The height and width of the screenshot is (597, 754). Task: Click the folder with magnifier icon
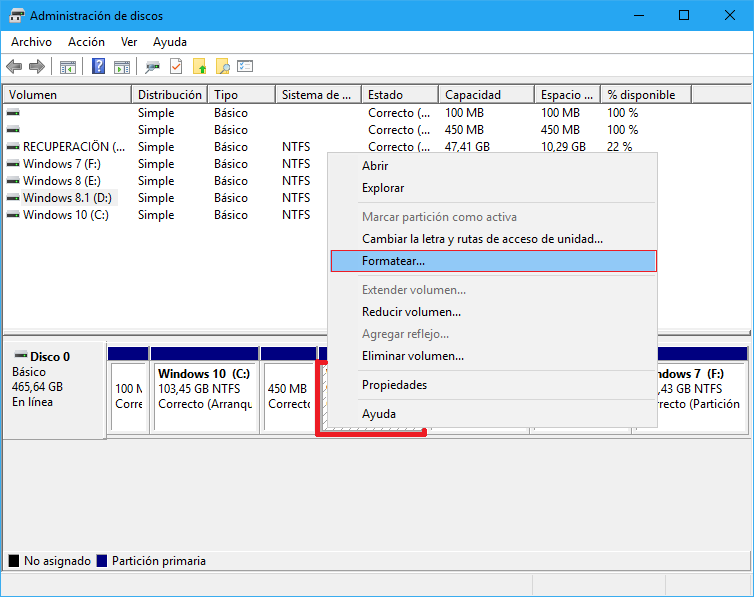pos(223,66)
